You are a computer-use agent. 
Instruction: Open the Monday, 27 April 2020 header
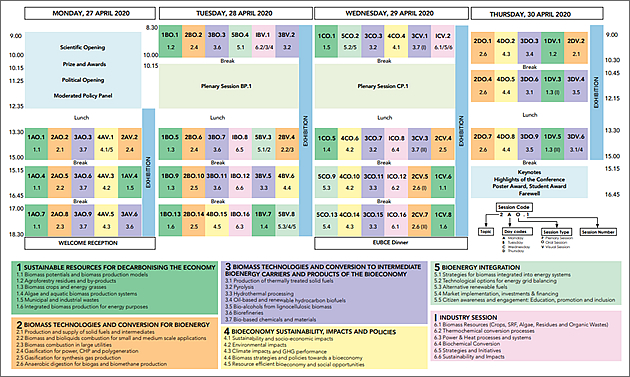(x=90, y=13)
